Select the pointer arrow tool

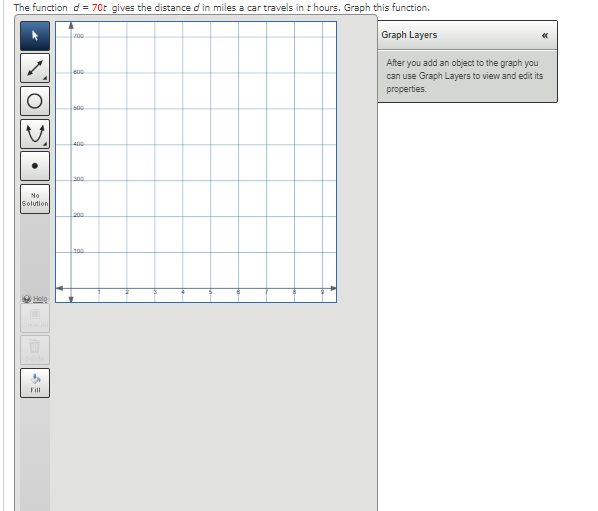[35, 36]
